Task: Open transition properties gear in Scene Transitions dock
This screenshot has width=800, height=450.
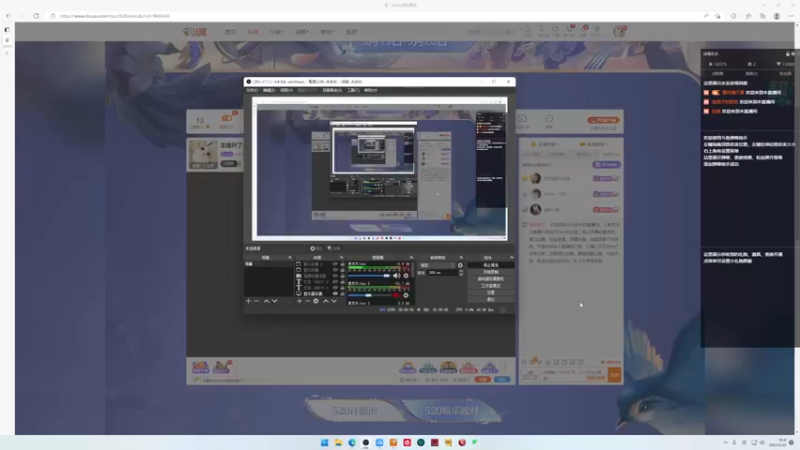Action: pyautogui.click(x=460, y=265)
